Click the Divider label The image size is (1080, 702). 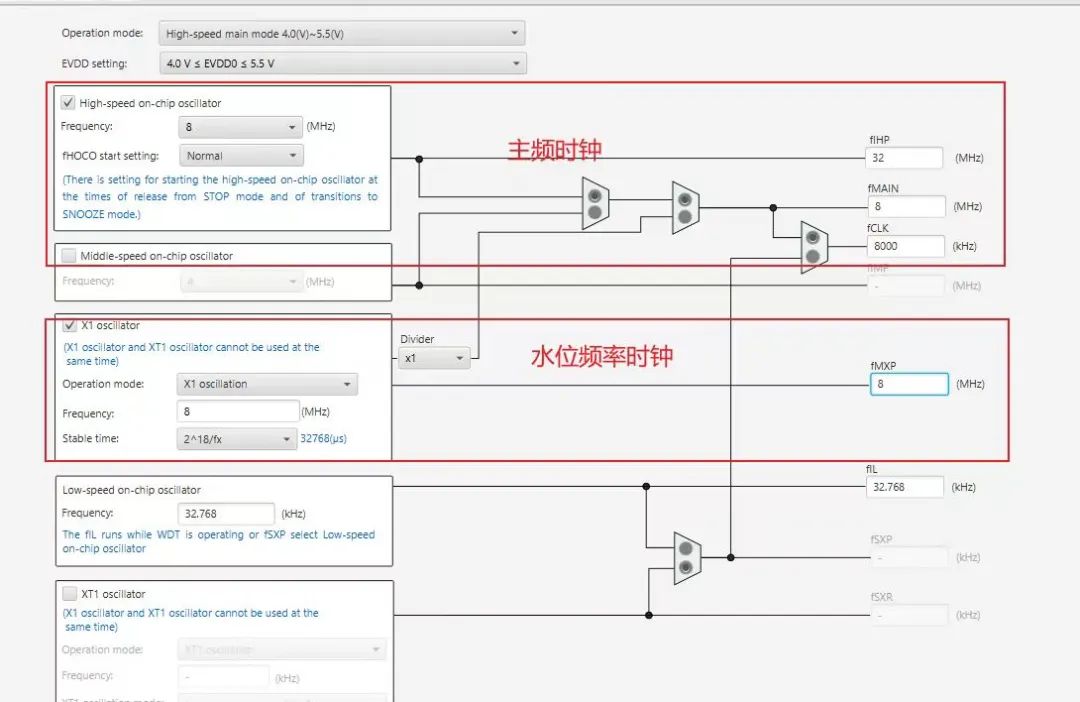[x=417, y=339]
